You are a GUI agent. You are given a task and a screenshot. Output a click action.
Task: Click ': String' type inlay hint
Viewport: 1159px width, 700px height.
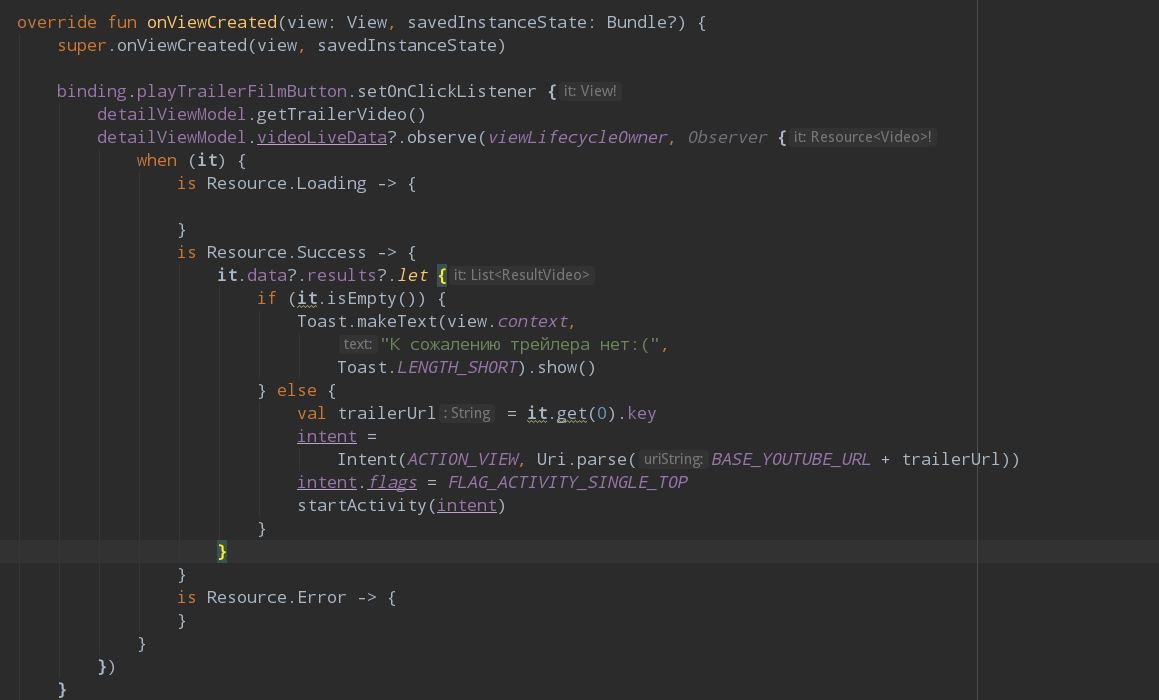pos(467,413)
